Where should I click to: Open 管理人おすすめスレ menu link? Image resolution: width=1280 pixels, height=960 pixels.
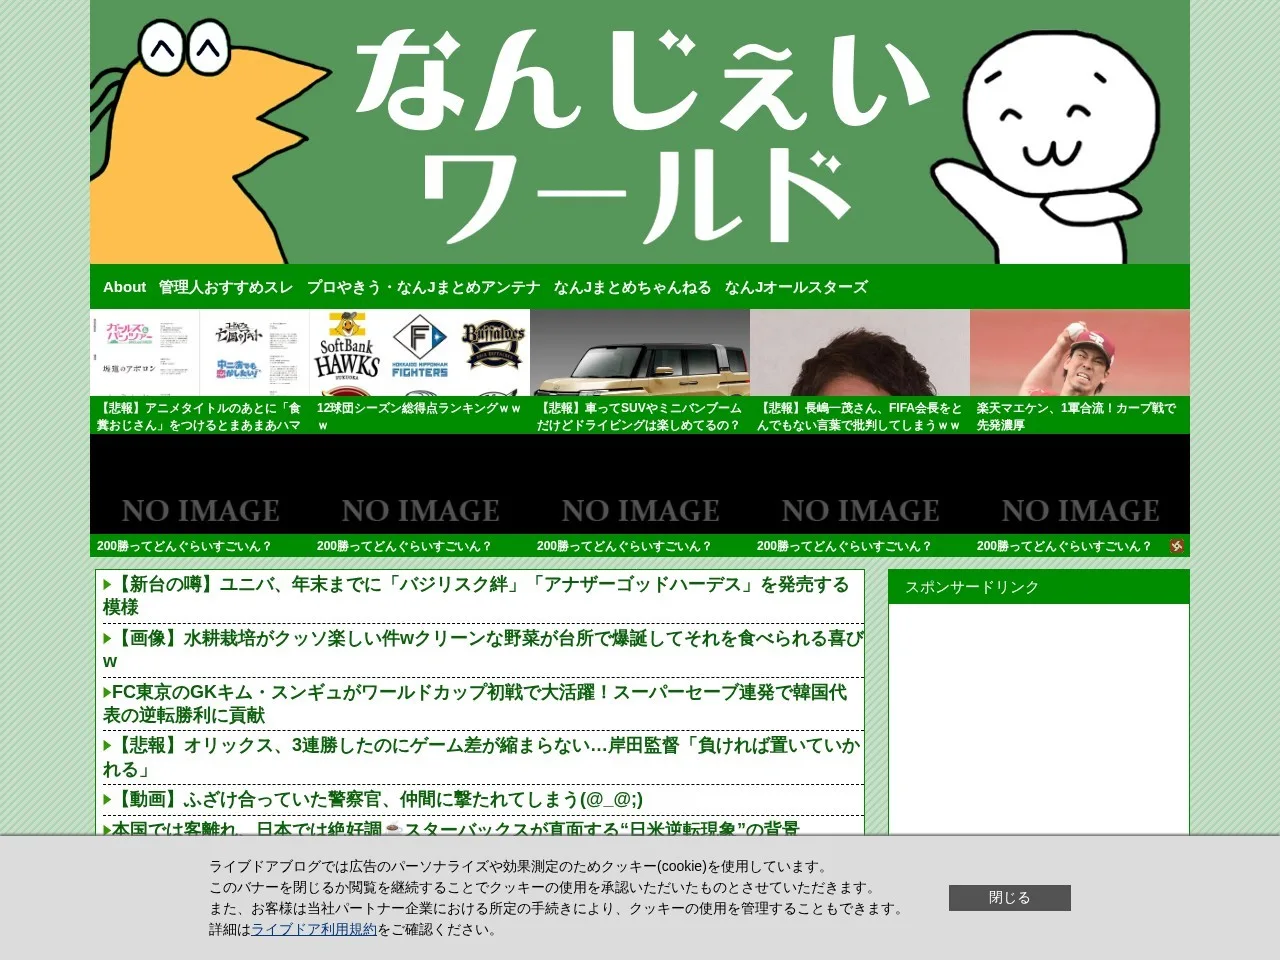click(226, 287)
